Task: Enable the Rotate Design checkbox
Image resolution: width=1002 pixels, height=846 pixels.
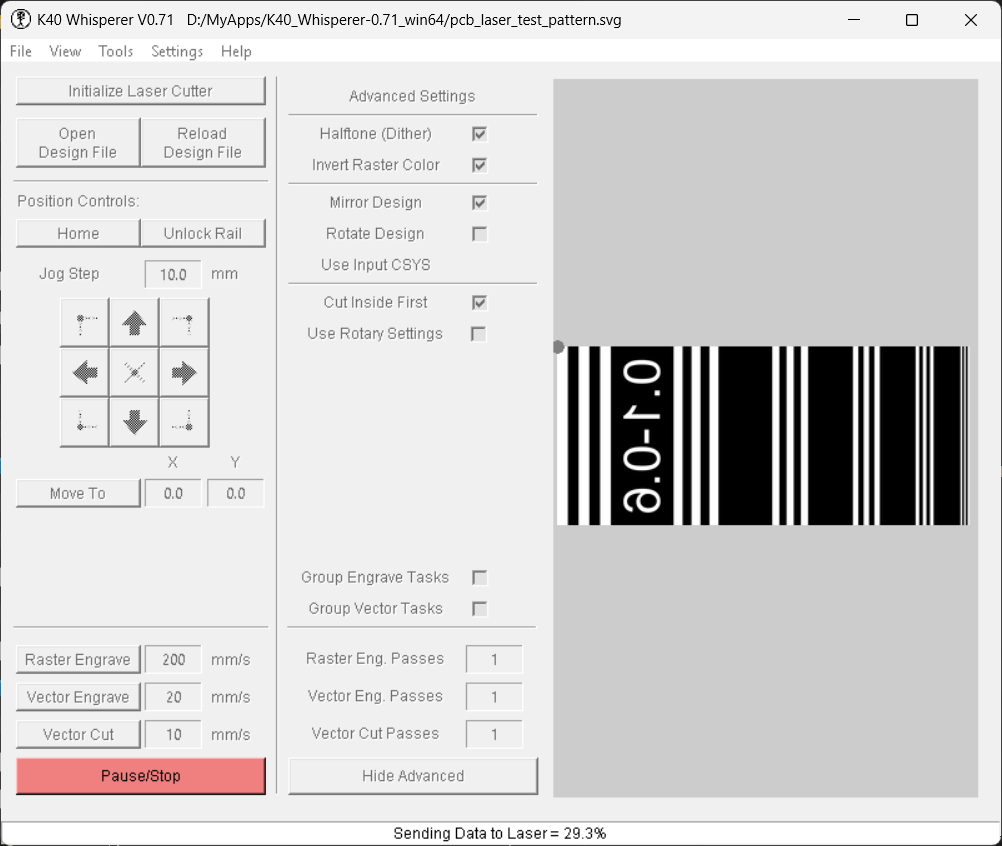Action: click(x=480, y=234)
